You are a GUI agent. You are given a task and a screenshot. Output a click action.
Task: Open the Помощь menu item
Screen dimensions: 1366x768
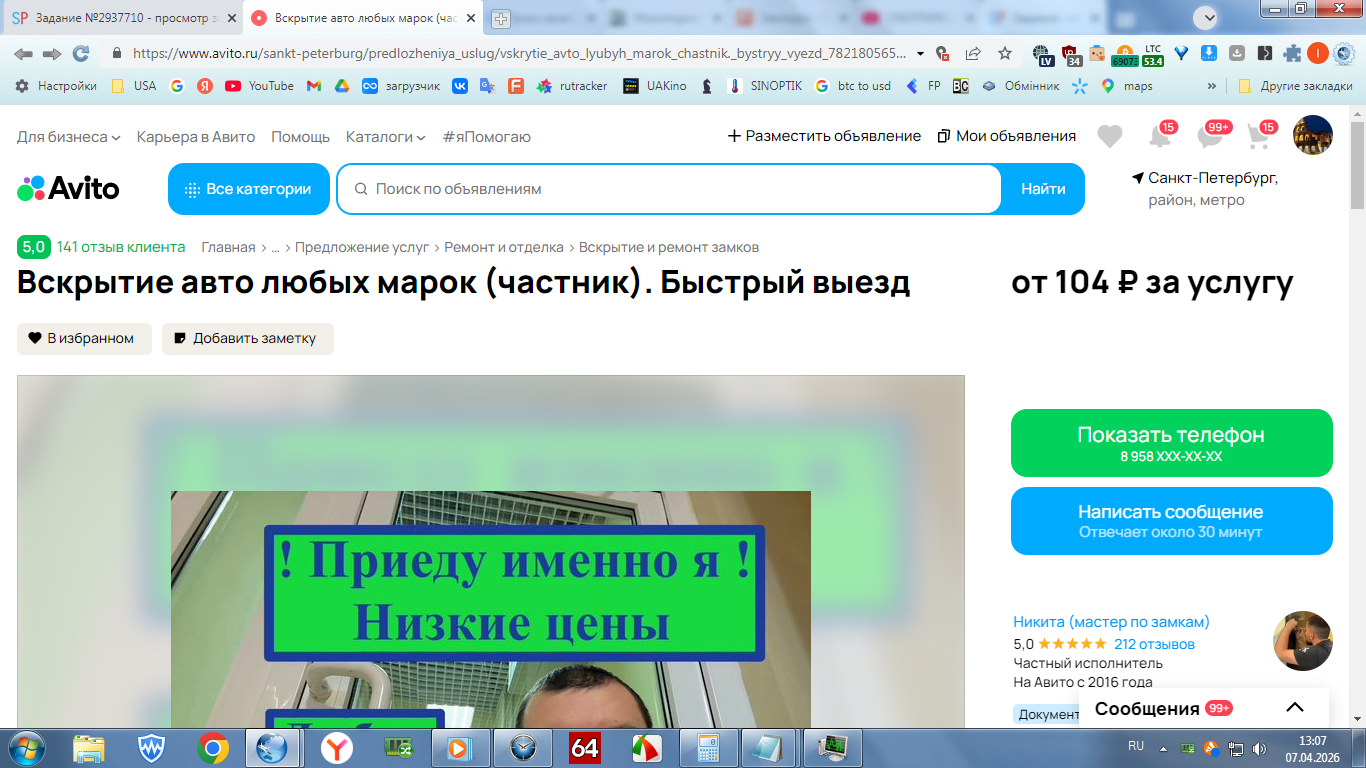point(300,136)
